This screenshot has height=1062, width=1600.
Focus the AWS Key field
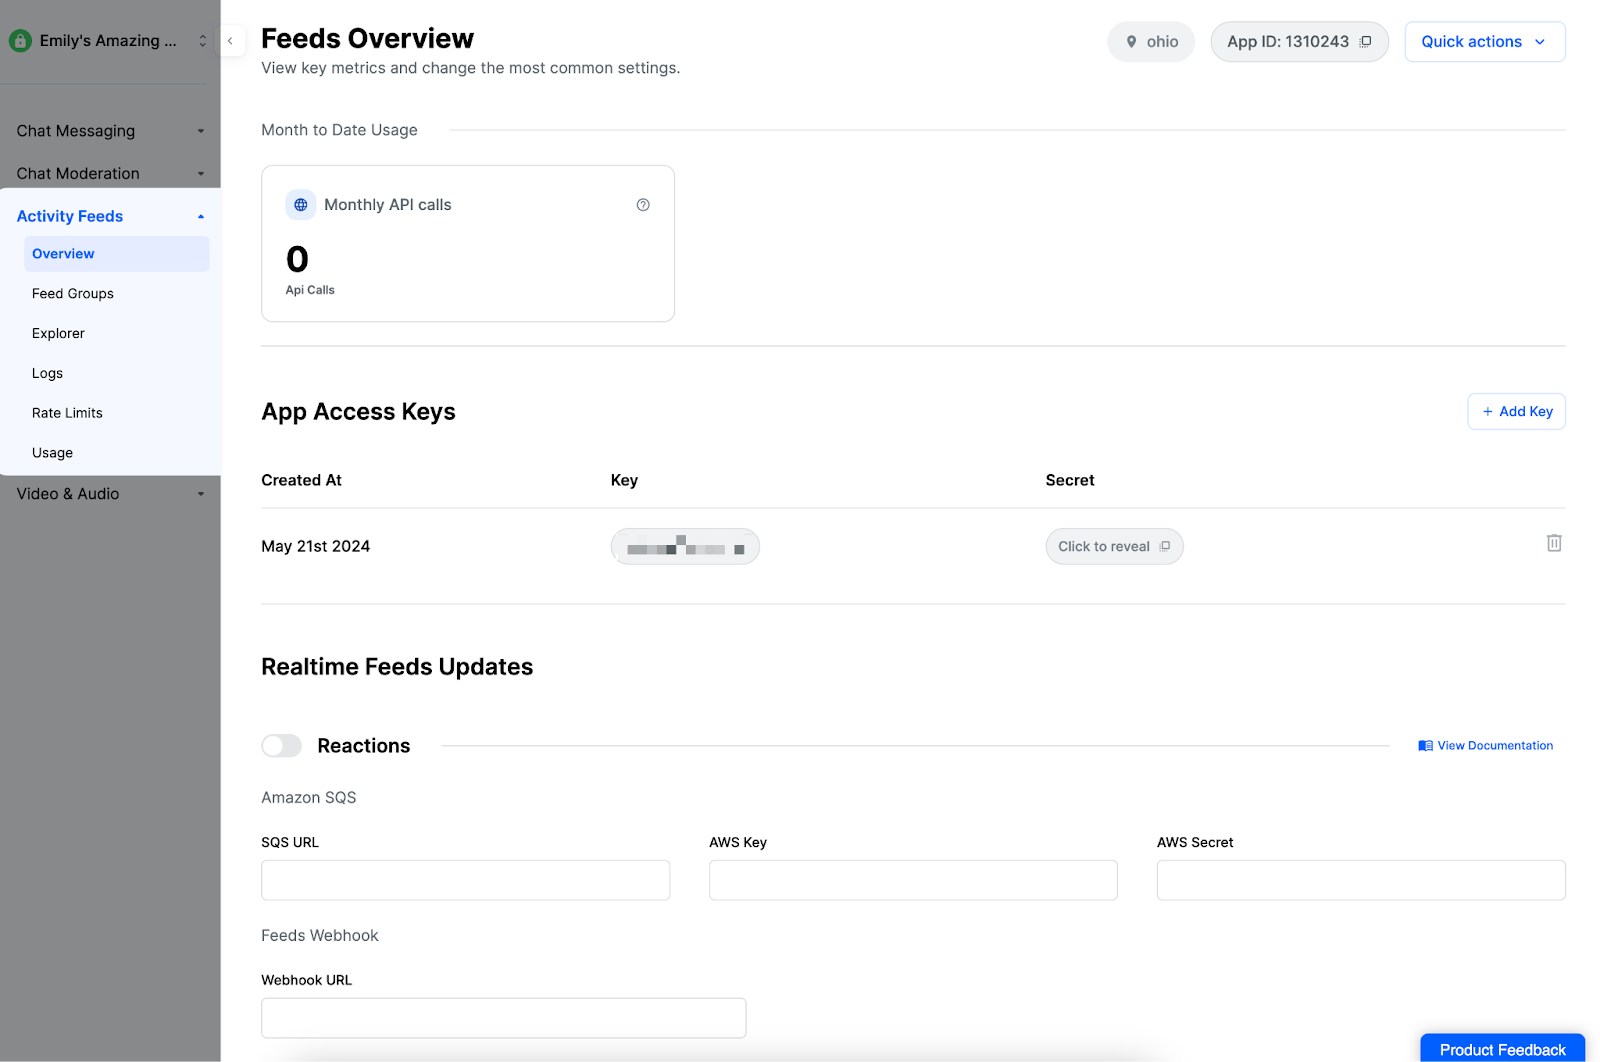point(913,880)
